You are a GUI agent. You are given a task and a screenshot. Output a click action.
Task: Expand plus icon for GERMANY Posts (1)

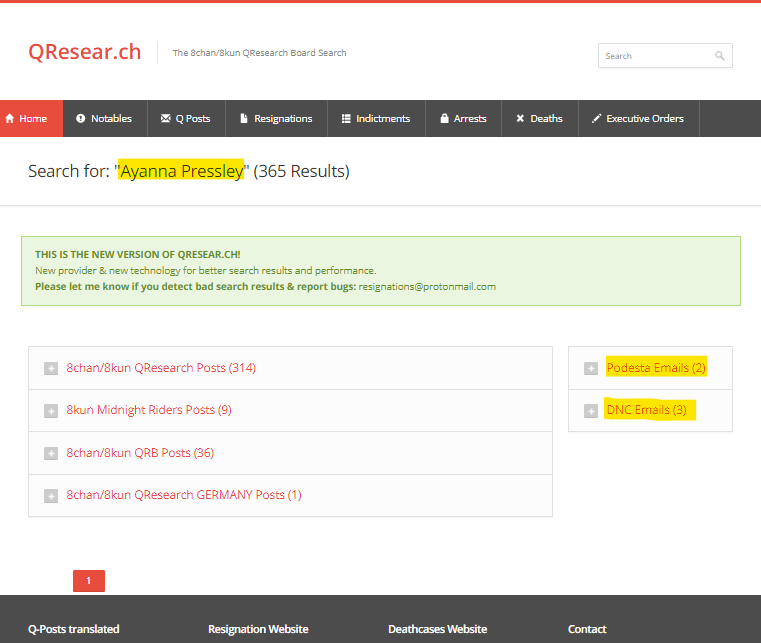click(51, 496)
